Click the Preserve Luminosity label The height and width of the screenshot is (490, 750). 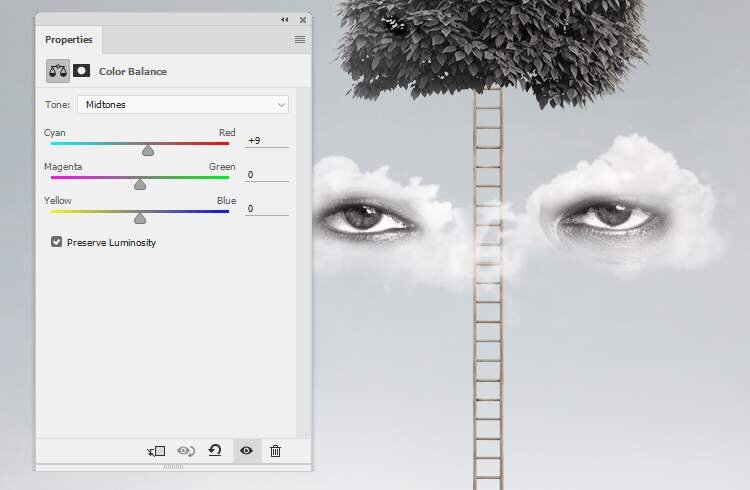click(111, 243)
